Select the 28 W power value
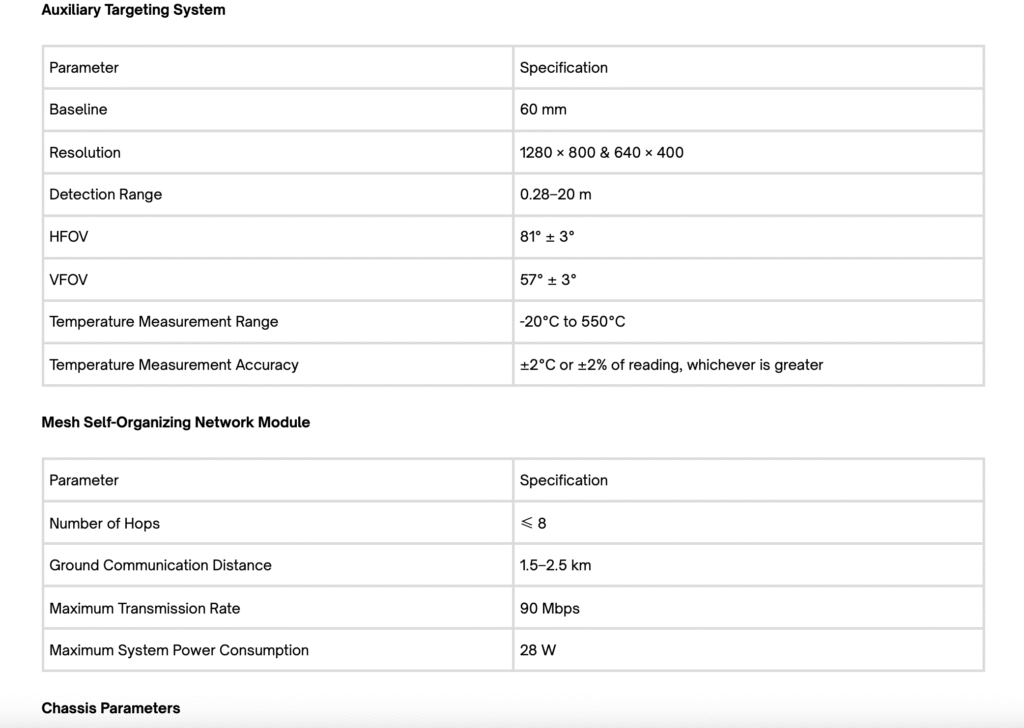Screen dimensions: 1024x728 point(538,650)
